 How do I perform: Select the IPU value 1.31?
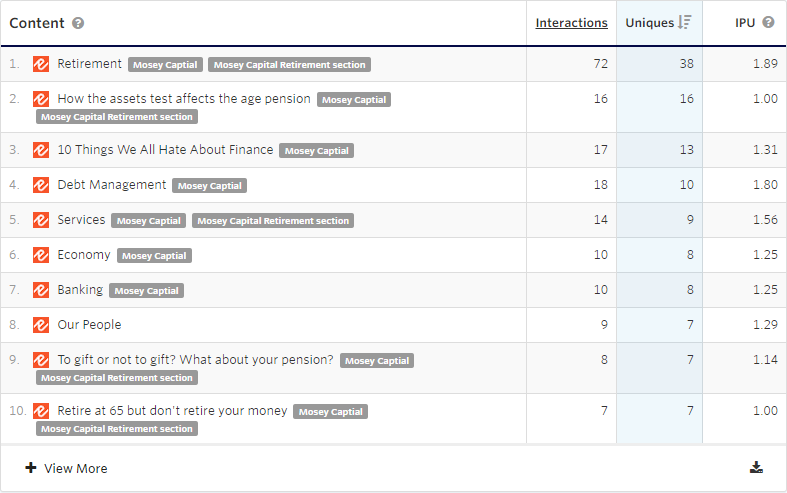click(765, 150)
